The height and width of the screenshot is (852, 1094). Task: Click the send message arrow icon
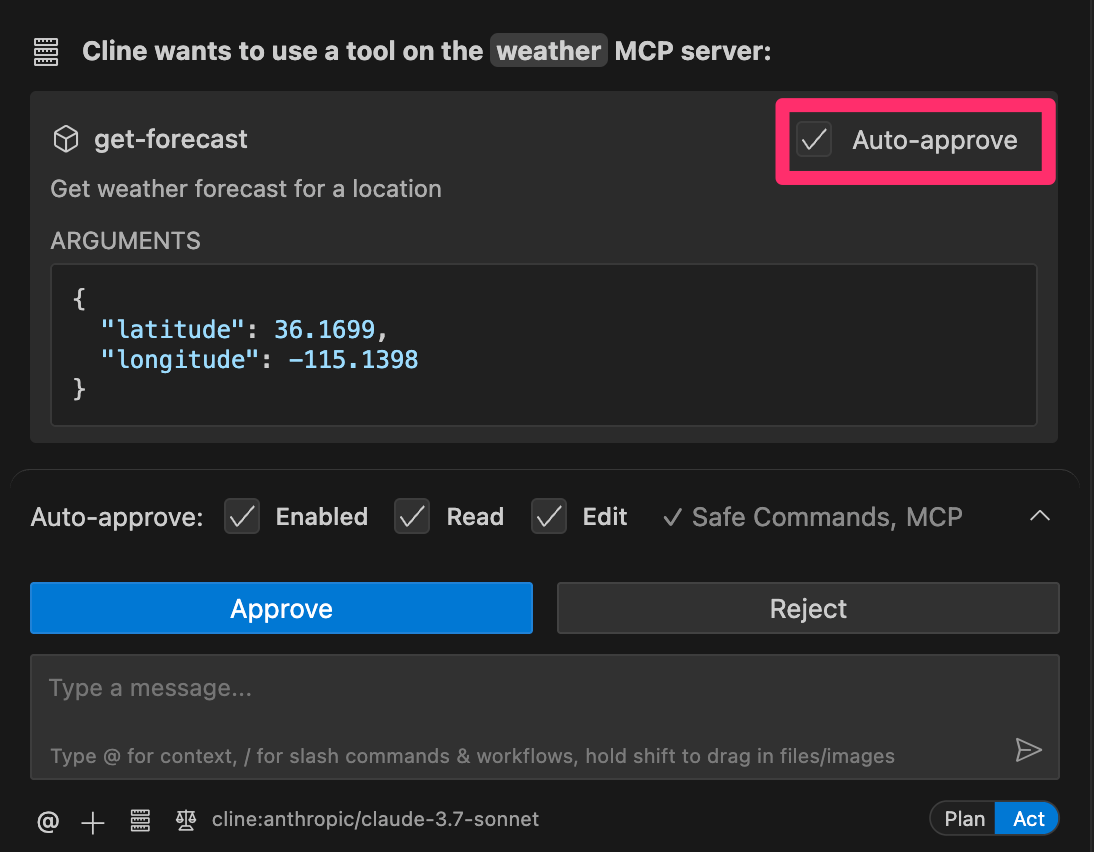[1029, 750]
